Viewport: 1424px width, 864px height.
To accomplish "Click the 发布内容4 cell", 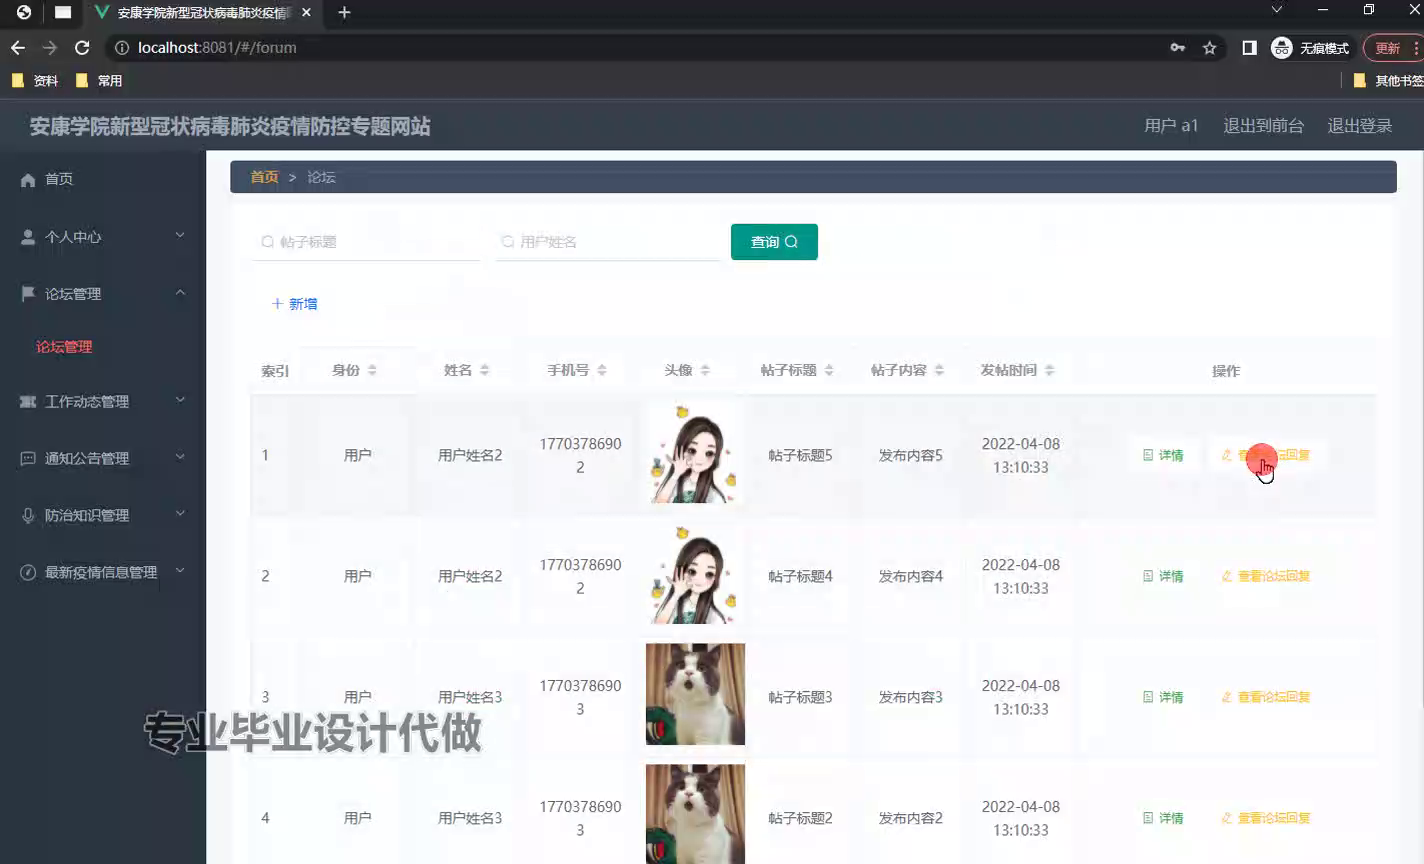I will pyautogui.click(x=910, y=576).
